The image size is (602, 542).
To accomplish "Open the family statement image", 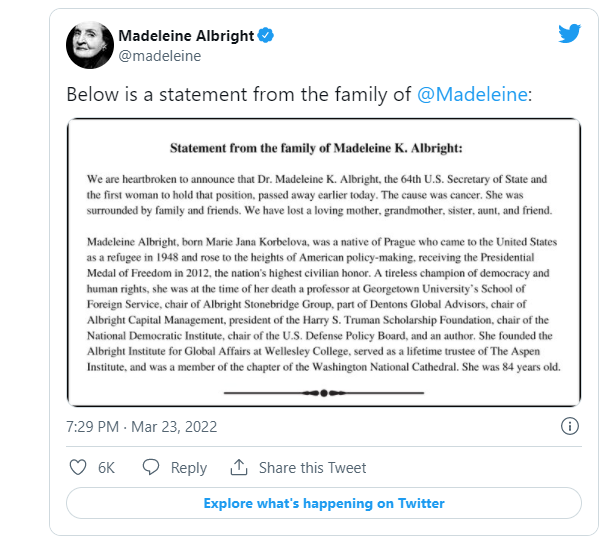I will 324,262.
